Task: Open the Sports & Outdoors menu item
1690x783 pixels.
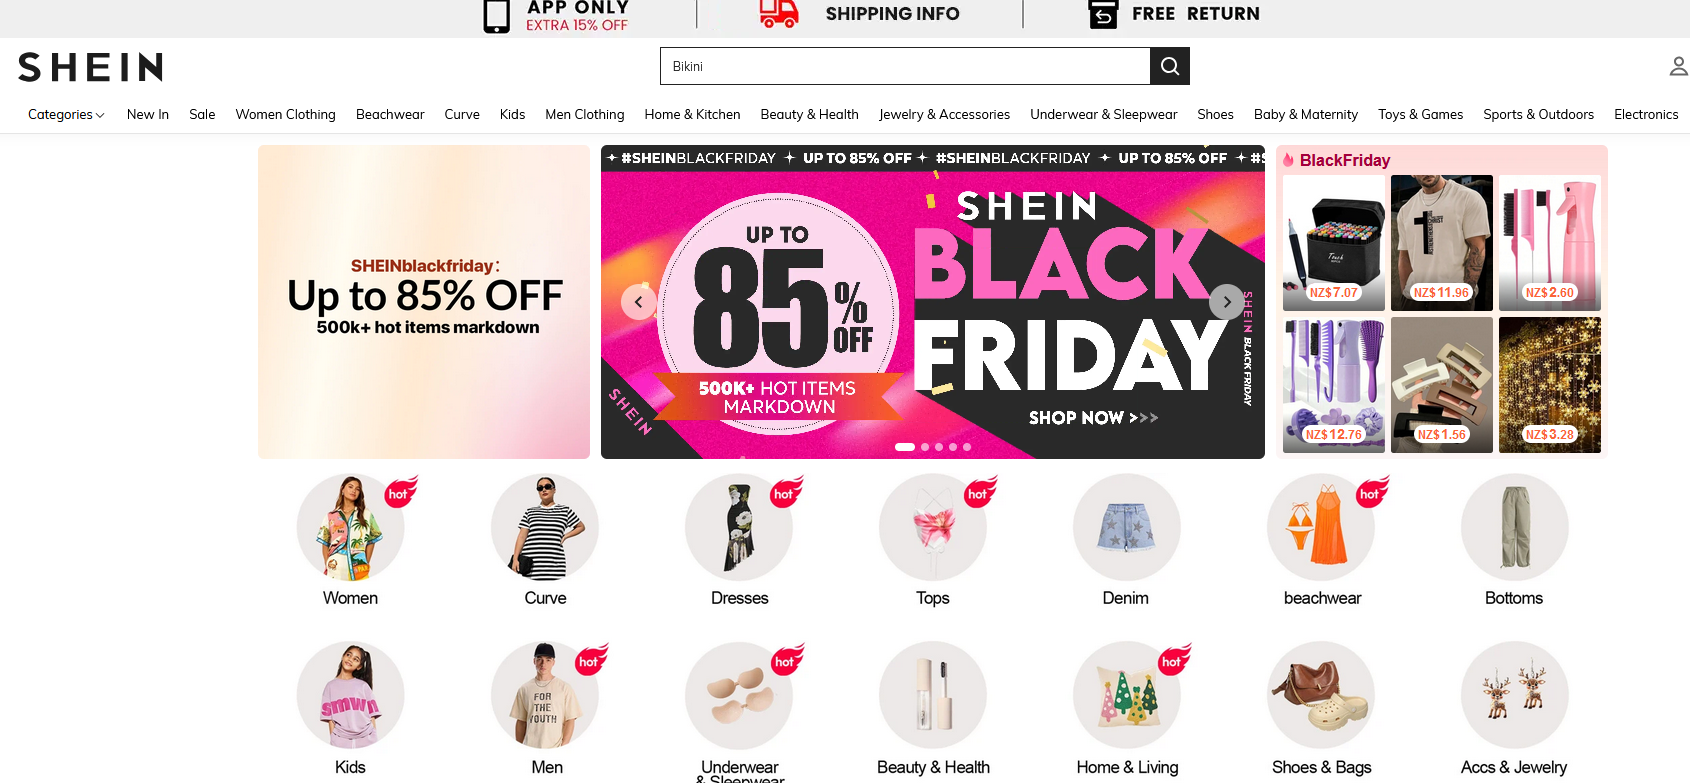Action: click(x=1538, y=115)
